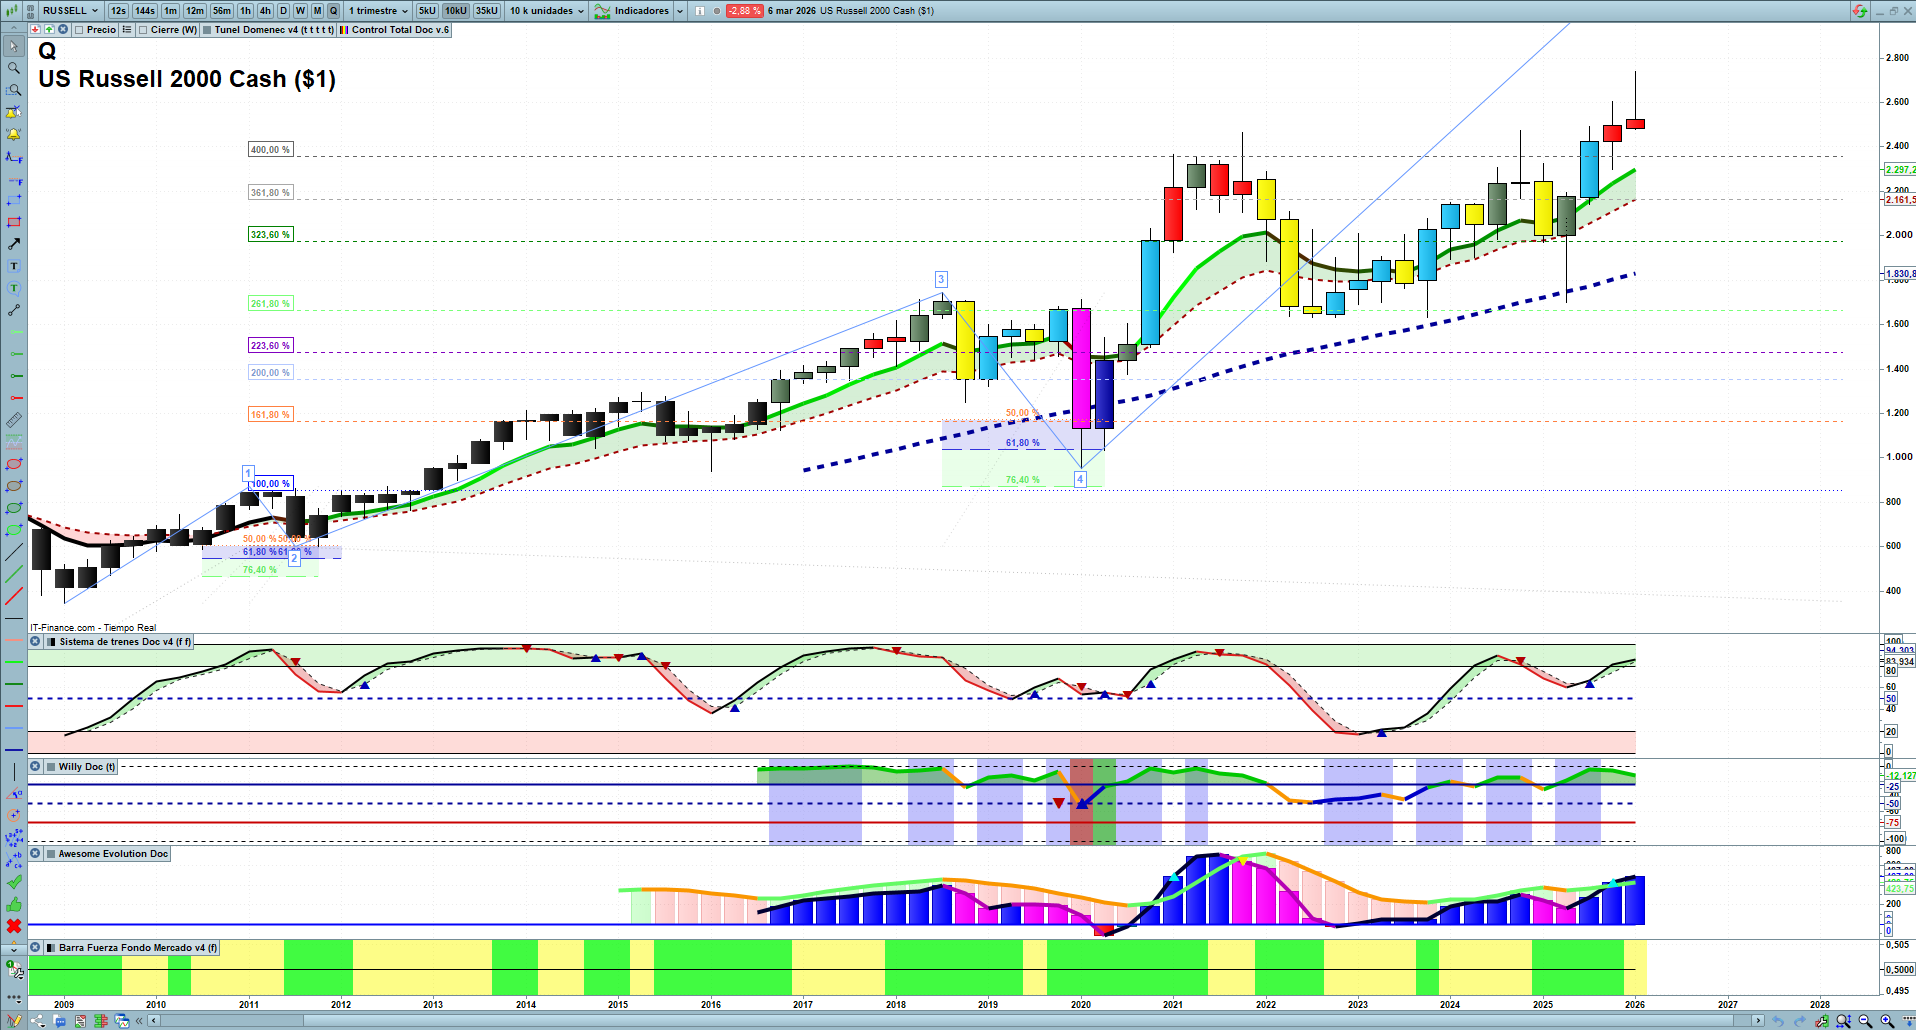Pick the red diagonal line tool

pos(14,596)
